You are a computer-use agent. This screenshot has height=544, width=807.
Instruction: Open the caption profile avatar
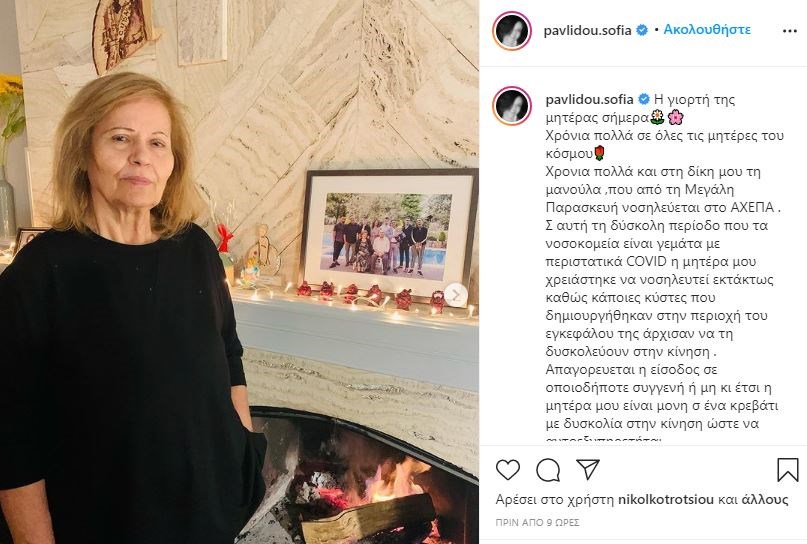(512, 106)
